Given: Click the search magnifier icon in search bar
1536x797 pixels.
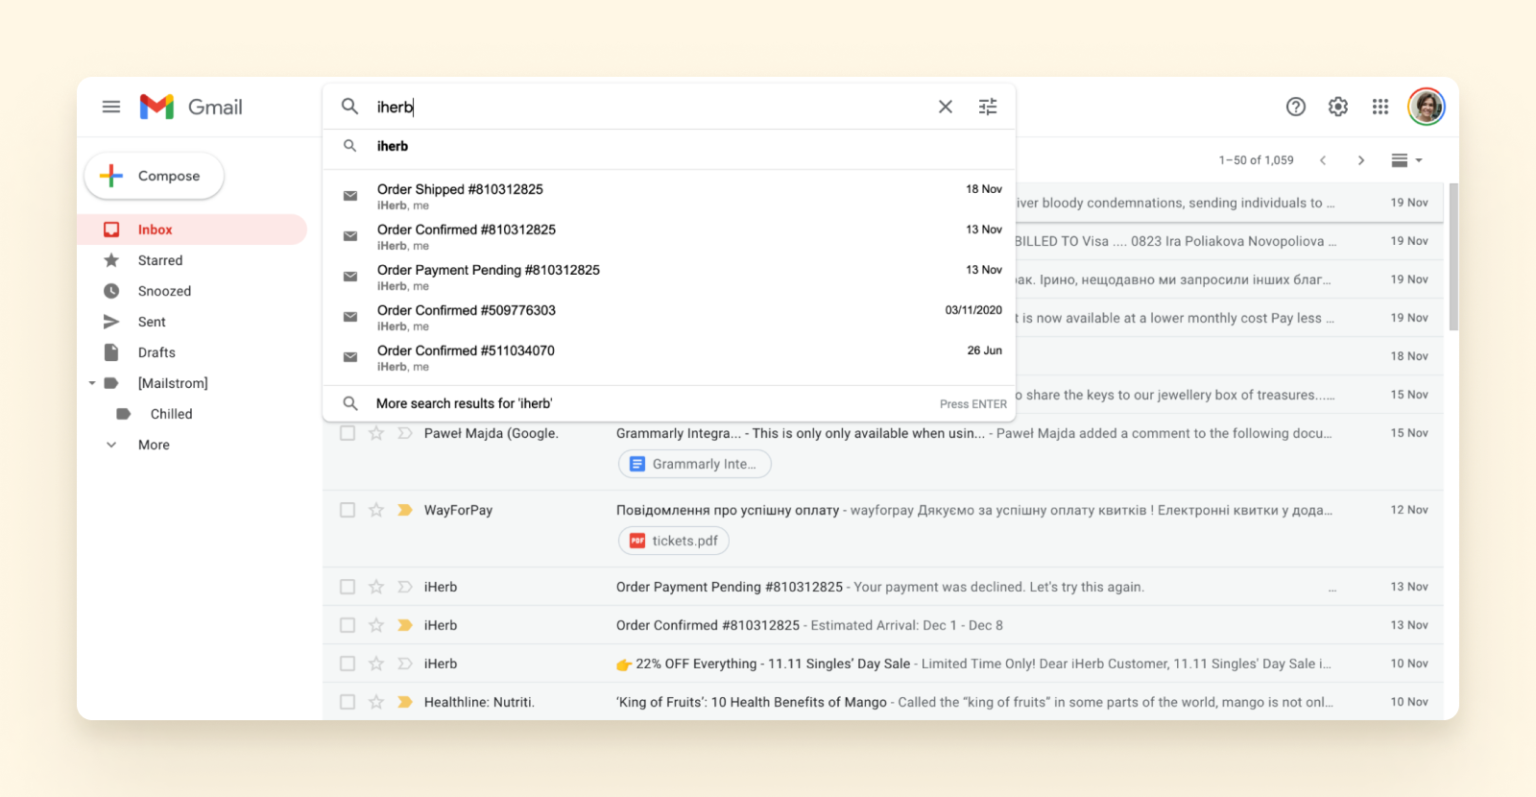Looking at the screenshot, I should (x=350, y=106).
